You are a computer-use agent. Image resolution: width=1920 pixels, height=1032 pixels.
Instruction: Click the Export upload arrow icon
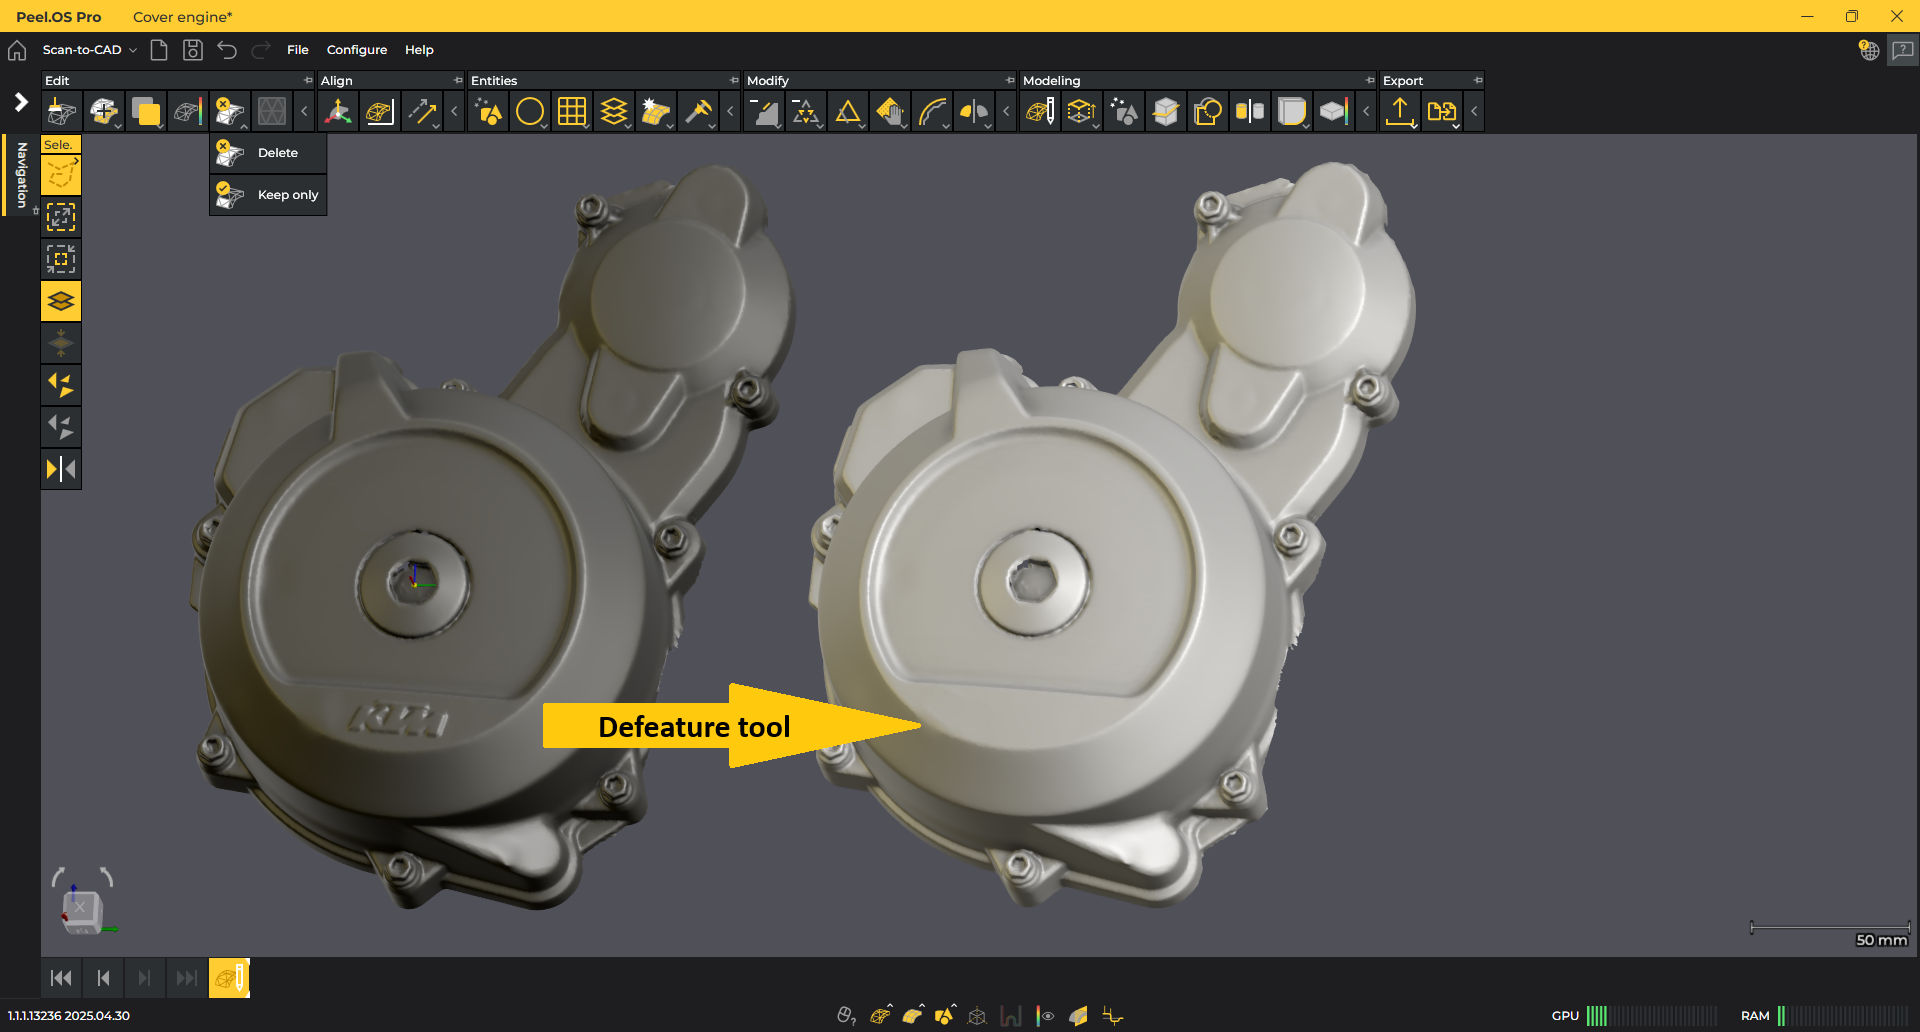1400,112
